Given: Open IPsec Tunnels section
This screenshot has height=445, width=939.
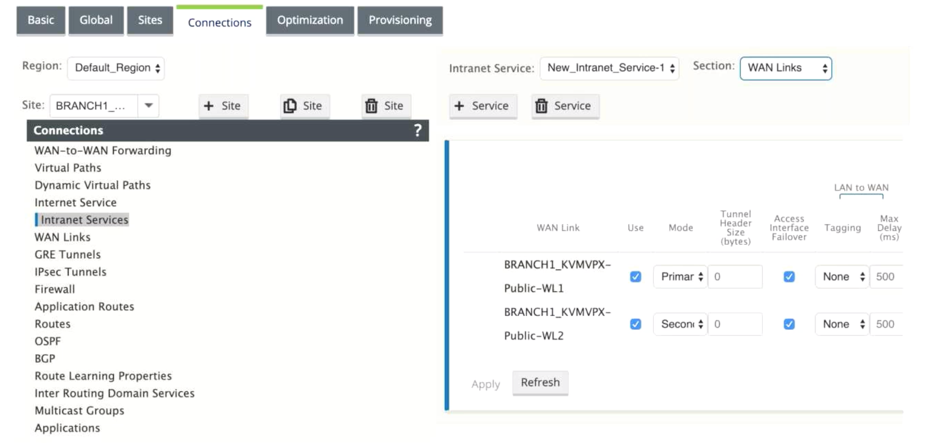Looking at the screenshot, I should (71, 272).
